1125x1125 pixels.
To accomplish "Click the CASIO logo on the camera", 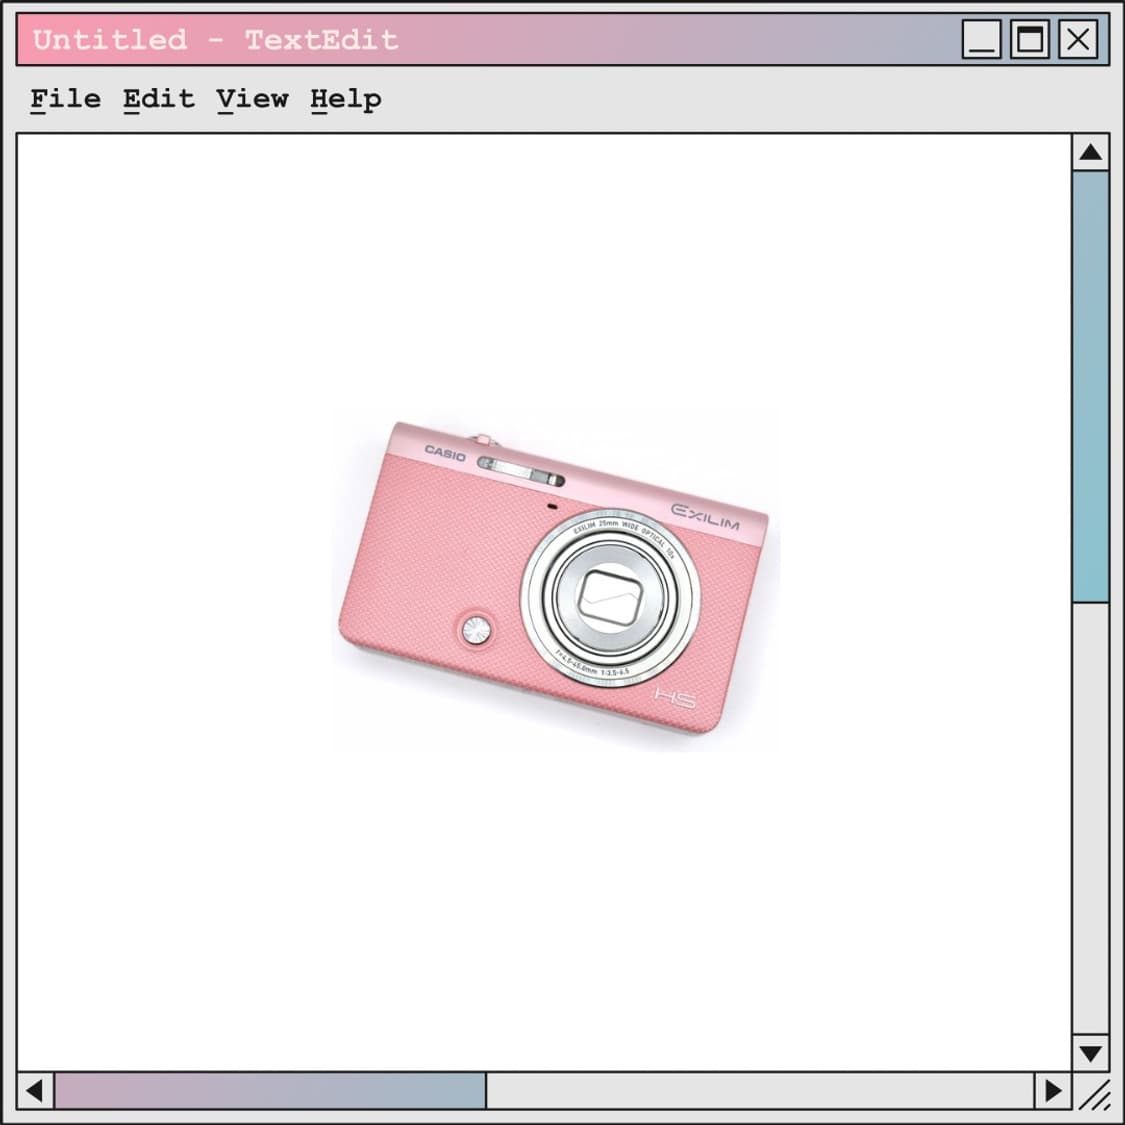I will 445,453.
